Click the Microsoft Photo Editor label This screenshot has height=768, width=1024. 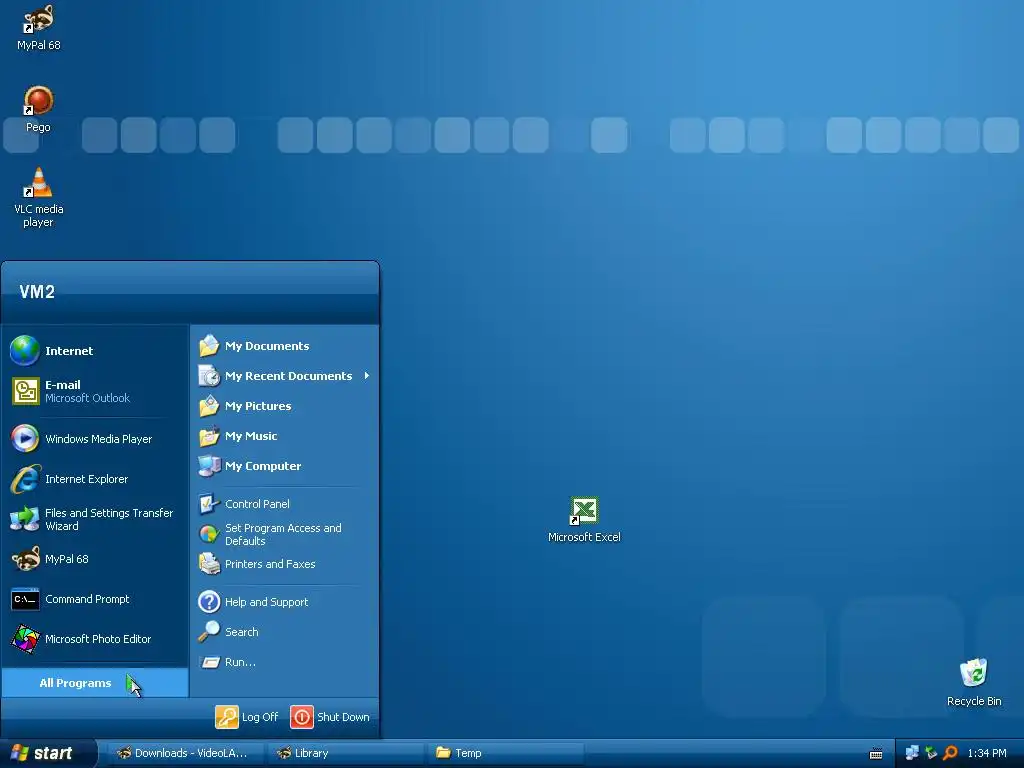[98, 639]
